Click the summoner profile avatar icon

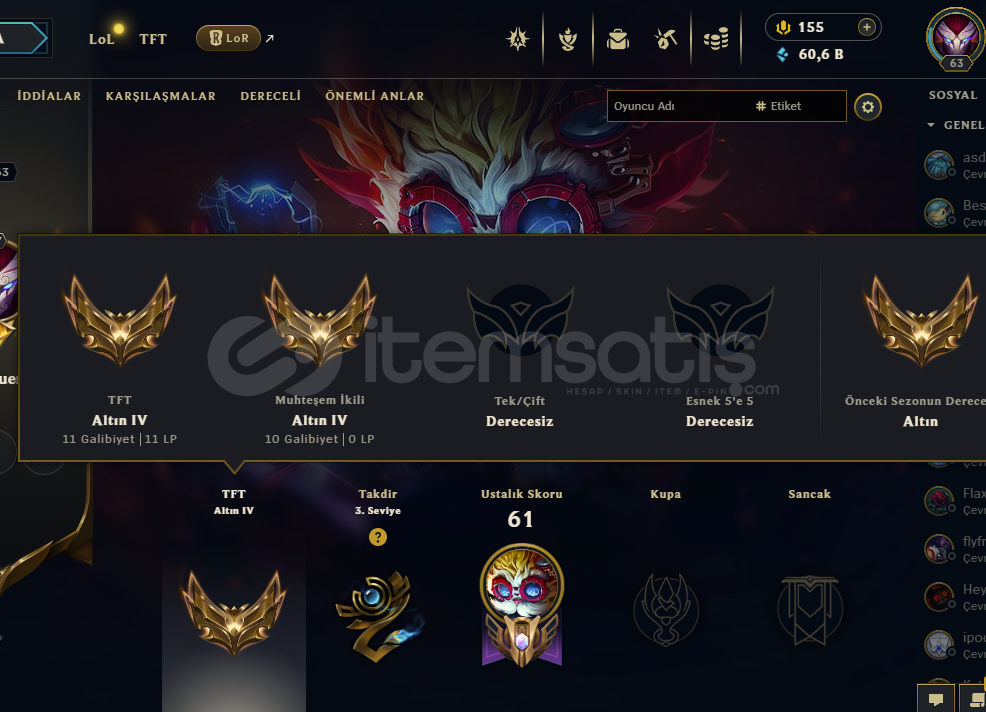(956, 36)
